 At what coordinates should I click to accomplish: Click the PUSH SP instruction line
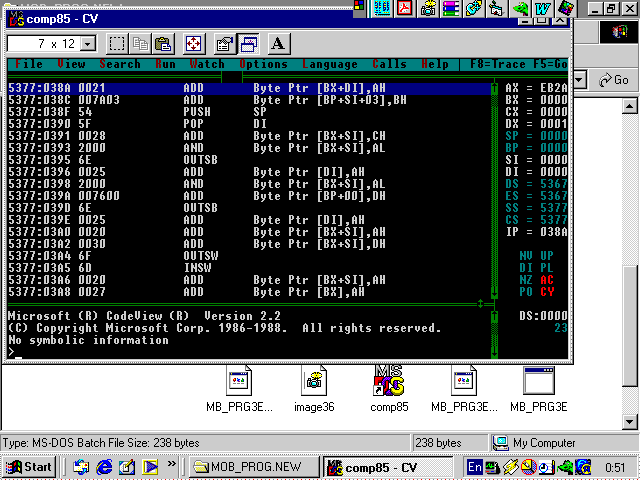pos(249,112)
